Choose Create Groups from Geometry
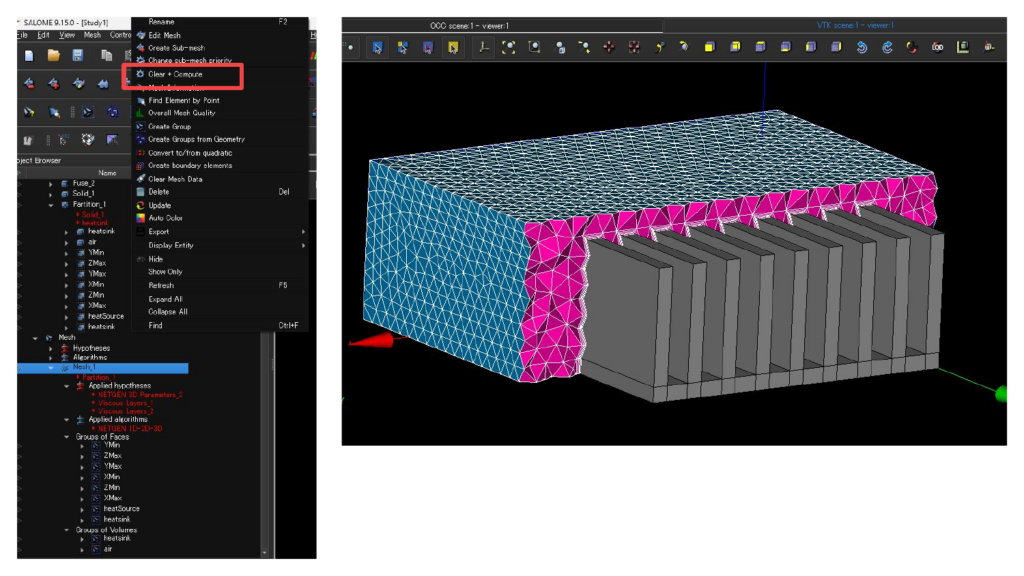Screen dimensions: 1024x576 click(196, 140)
